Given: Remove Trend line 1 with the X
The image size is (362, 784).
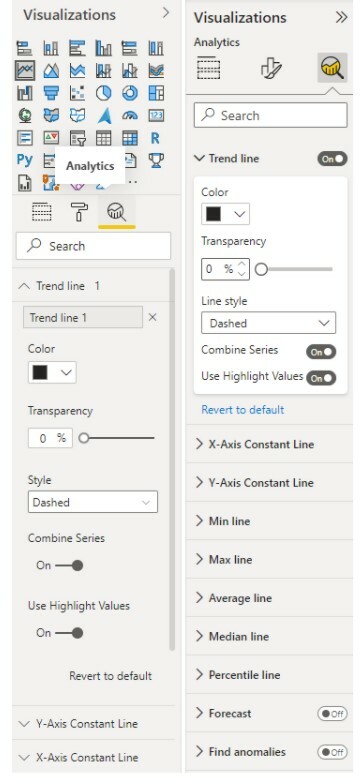Looking at the screenshot, I should pos(152,318).
